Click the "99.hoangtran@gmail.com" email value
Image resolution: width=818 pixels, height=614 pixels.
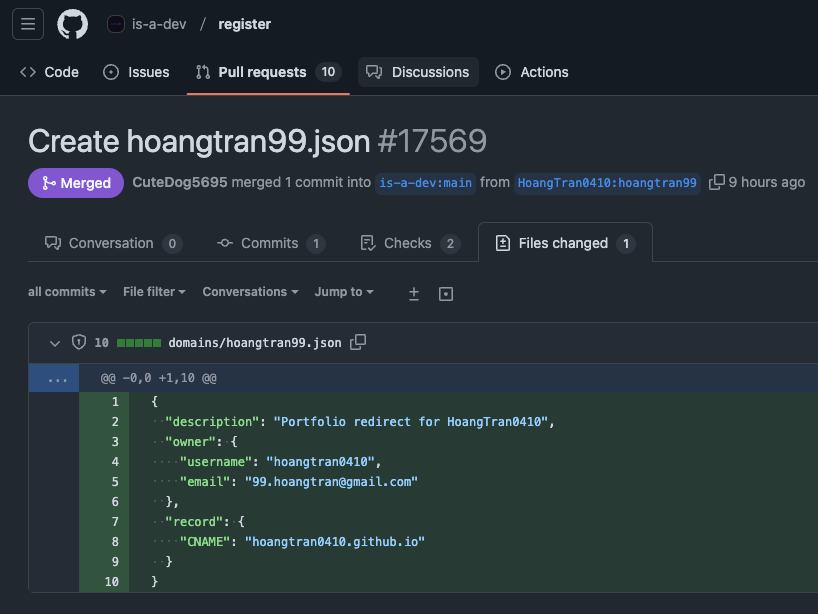tap(331, 481)
